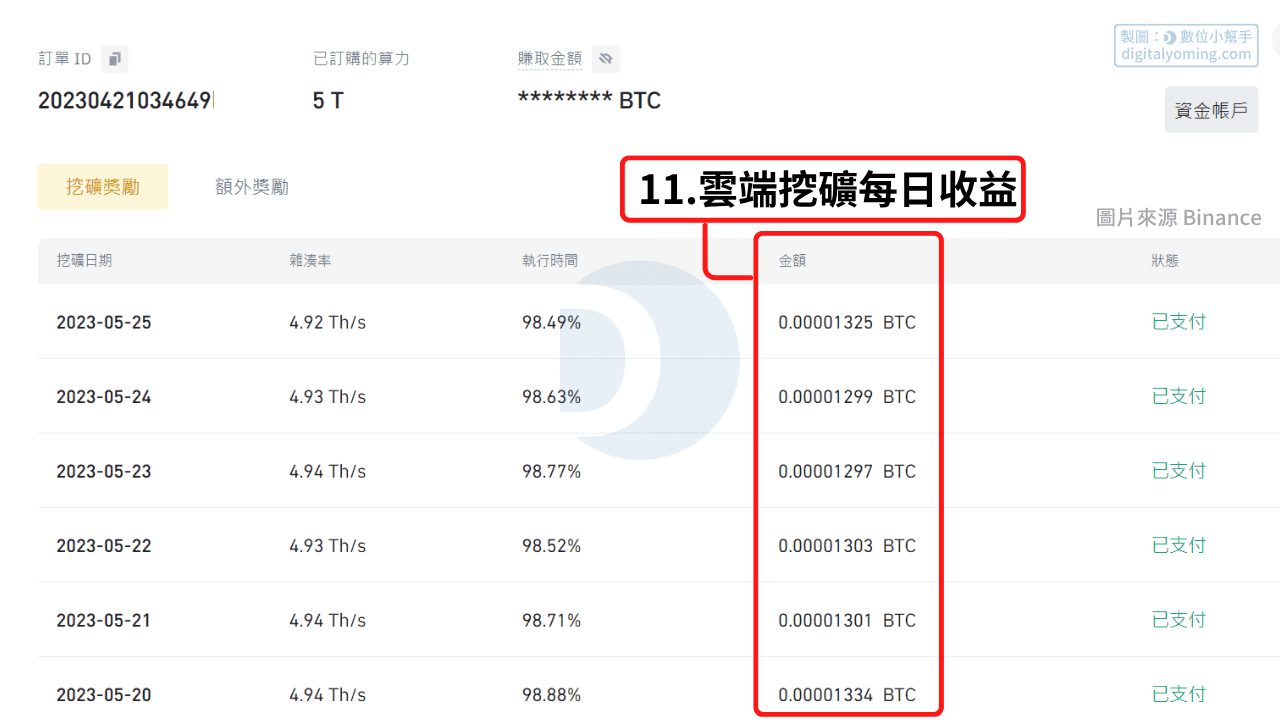1280x720 pixels.
Task: Click 已支付 status for 2023-05-21
Action: click(x=1179, y=620)
